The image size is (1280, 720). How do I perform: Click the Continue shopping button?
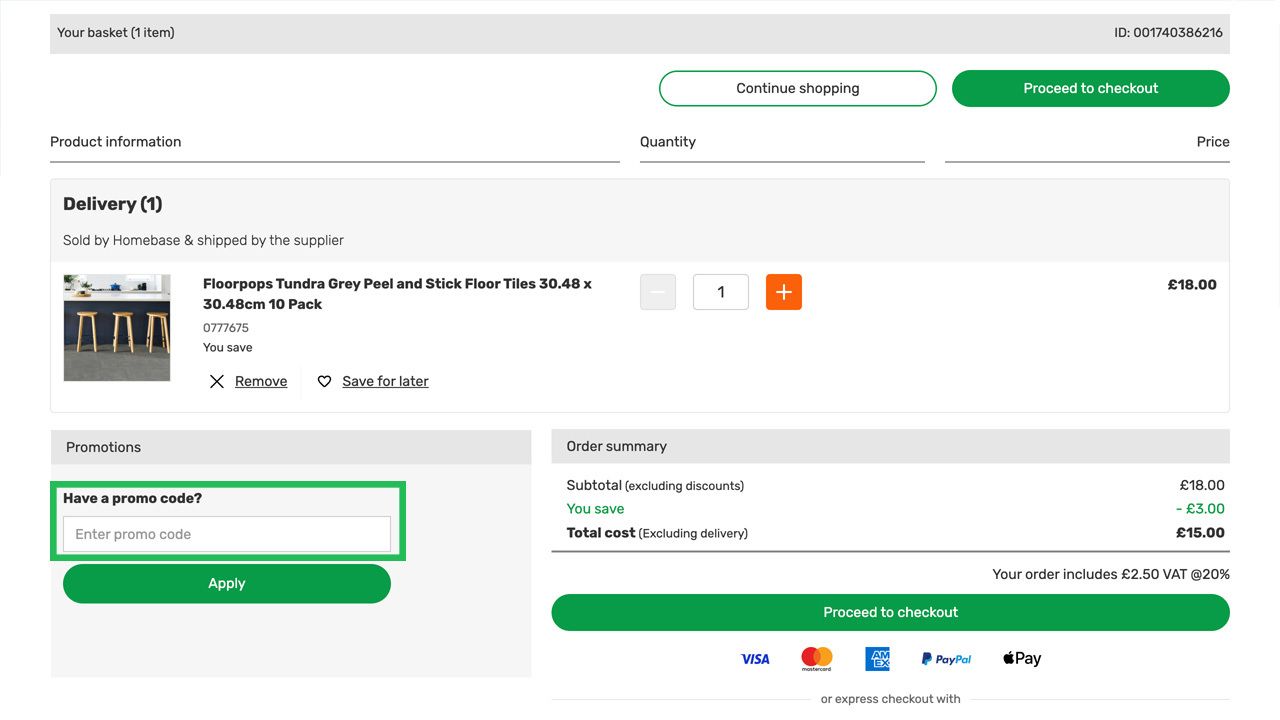(x=797, y=88)
